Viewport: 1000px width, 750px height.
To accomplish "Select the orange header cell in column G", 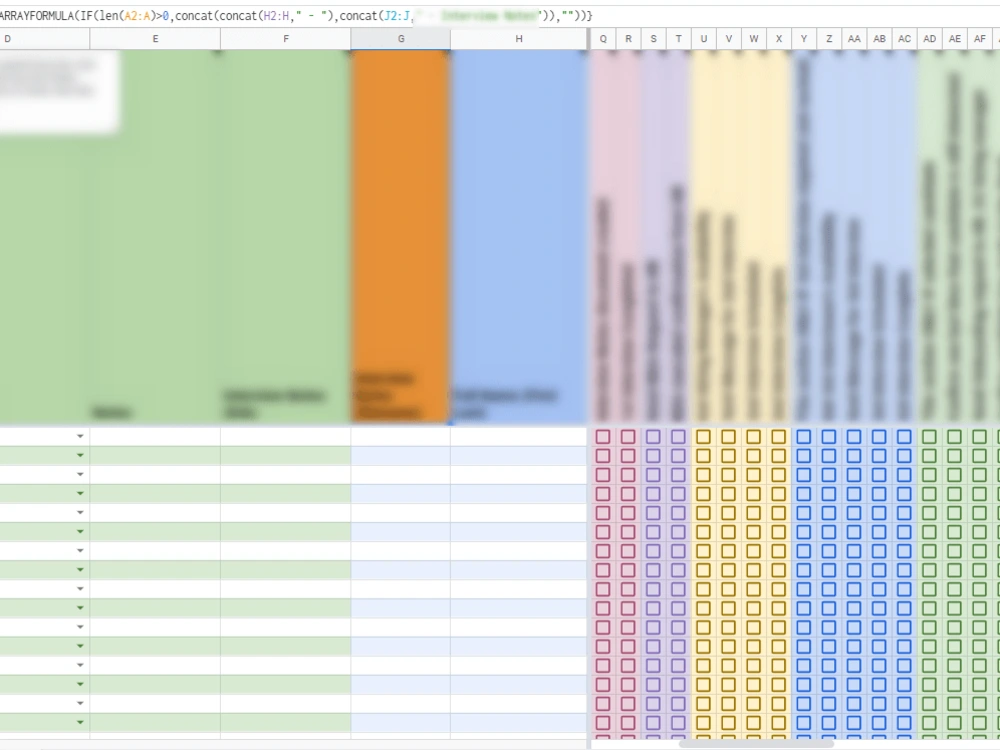I will (401, 237).
